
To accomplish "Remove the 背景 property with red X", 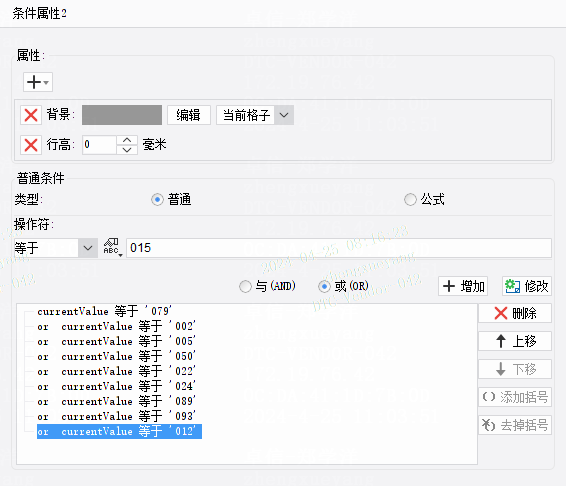I will point(31,115).
